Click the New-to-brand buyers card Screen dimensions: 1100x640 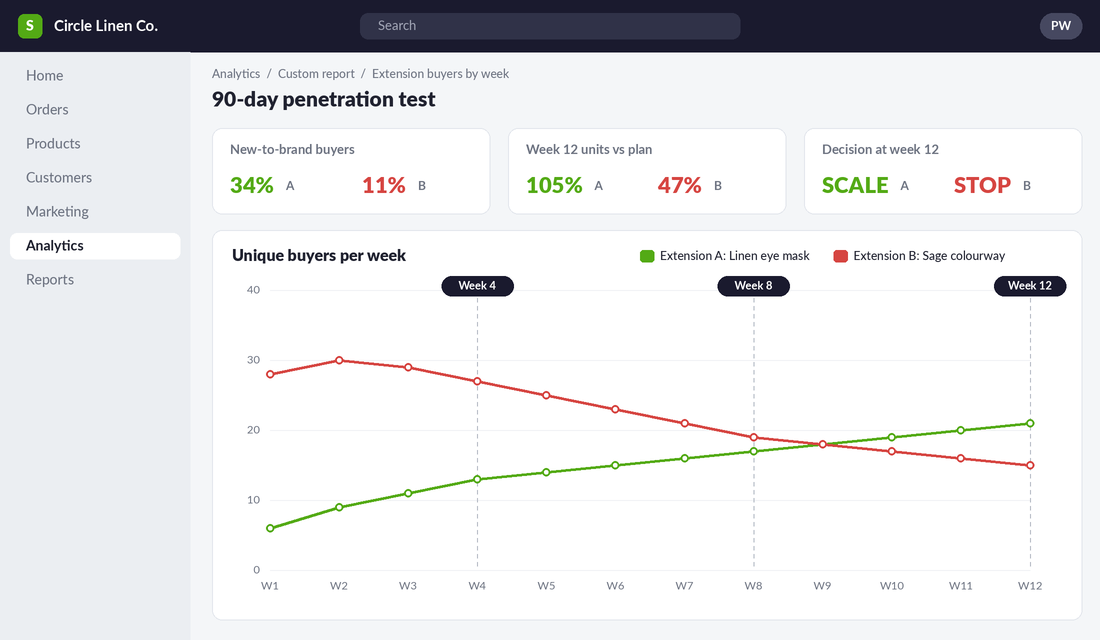pos(351,171)
